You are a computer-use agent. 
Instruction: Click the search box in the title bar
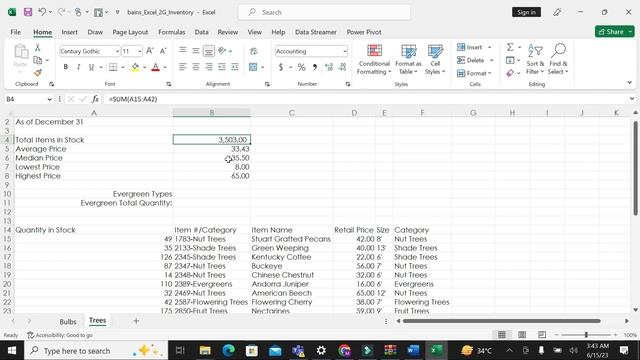pyautogui.click(x=324, y=12)
